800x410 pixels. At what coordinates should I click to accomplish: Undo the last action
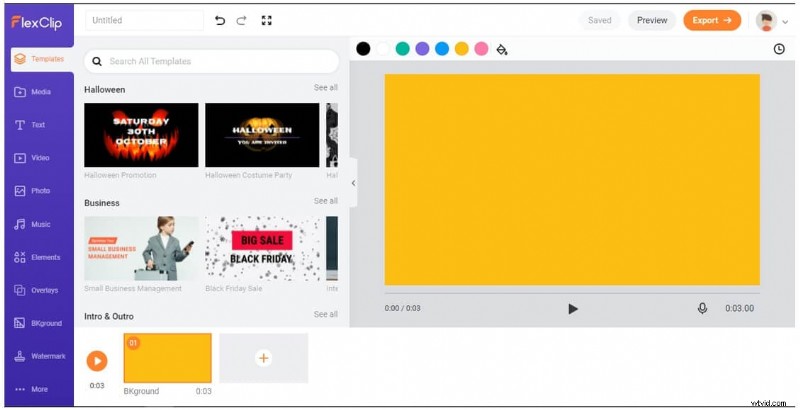(220, 20)
